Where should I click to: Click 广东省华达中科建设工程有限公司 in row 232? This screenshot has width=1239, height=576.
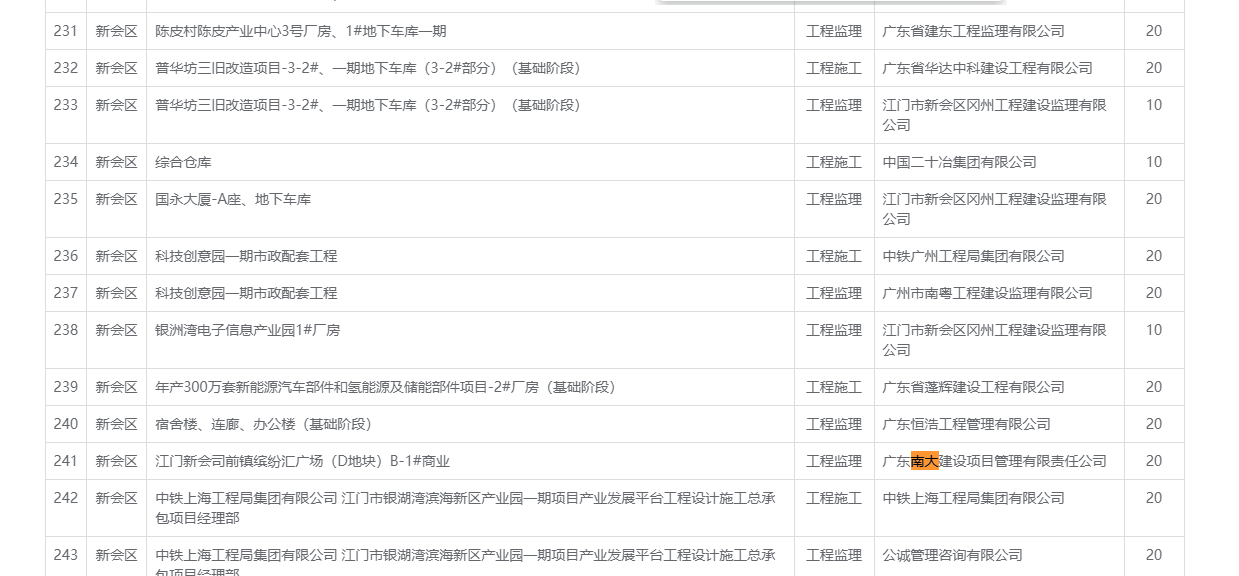(987, 68)
